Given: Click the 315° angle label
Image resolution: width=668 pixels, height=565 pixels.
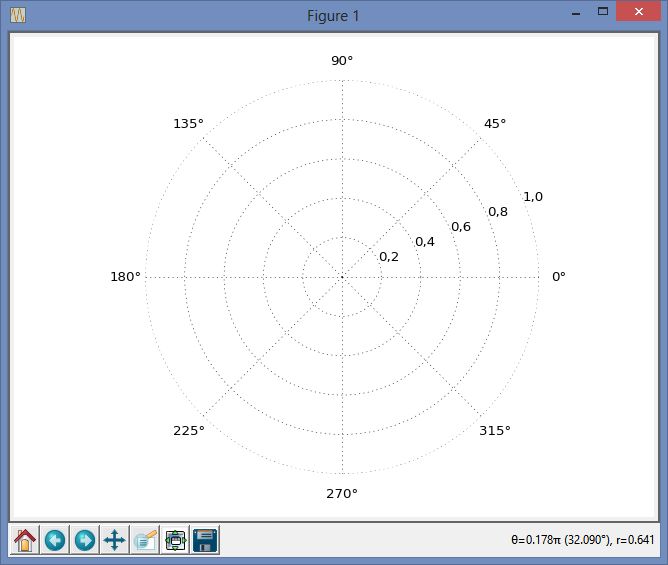Looking at the screenshot, I should (x=495, y=430).
